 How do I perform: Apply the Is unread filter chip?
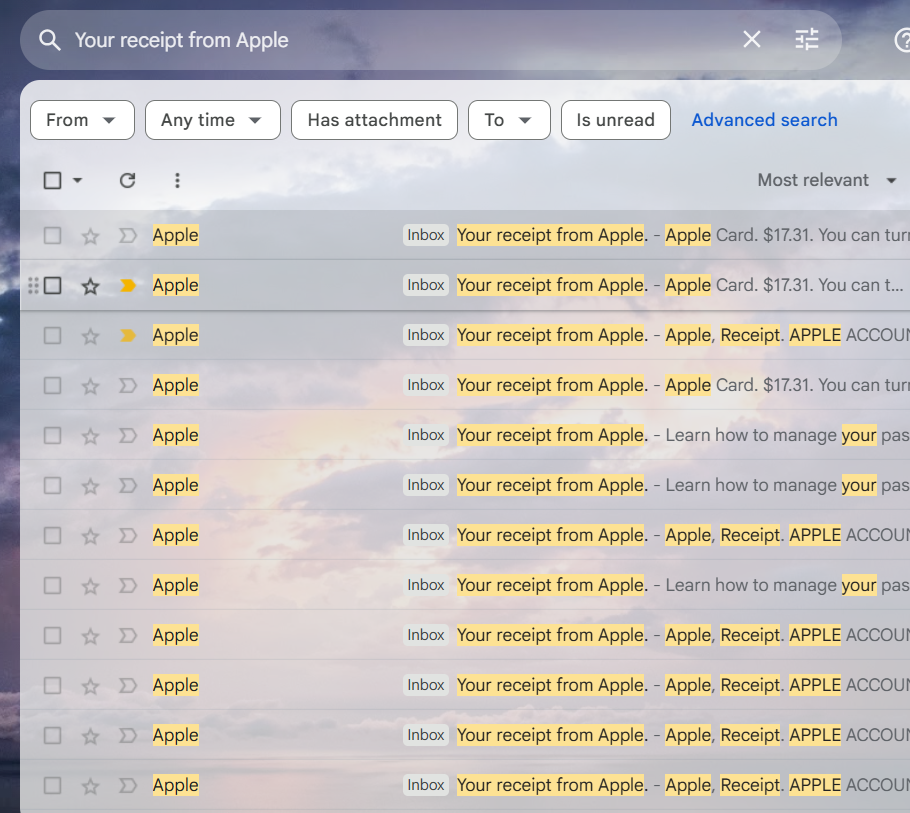pyautogui.click(x=615, y=119)
